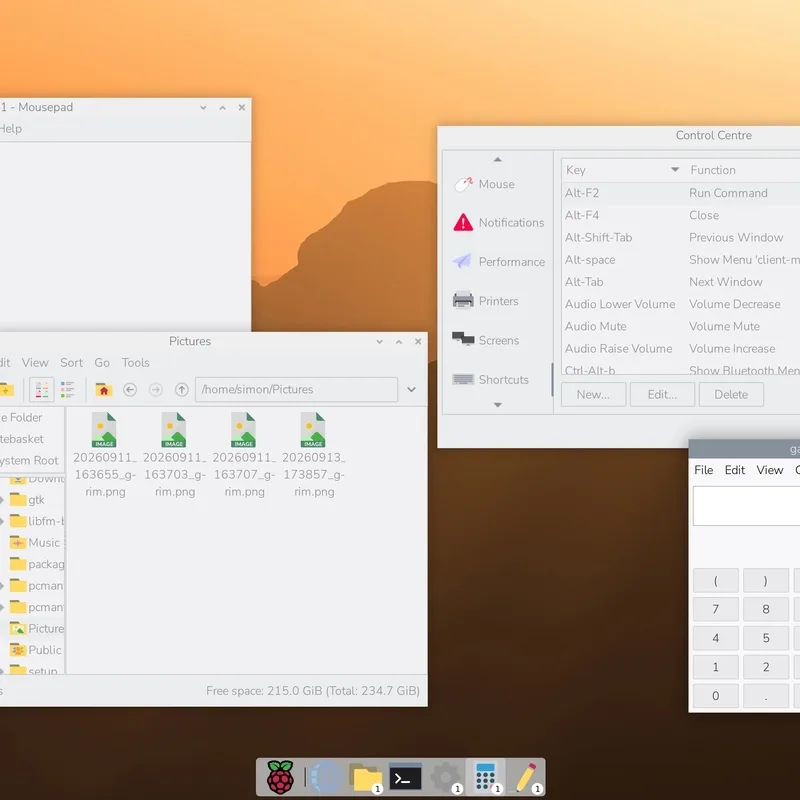Switch to Control Centre gear taskbar icon
The width and height of the screenshot is (800, 800).
tap(445, 777)
